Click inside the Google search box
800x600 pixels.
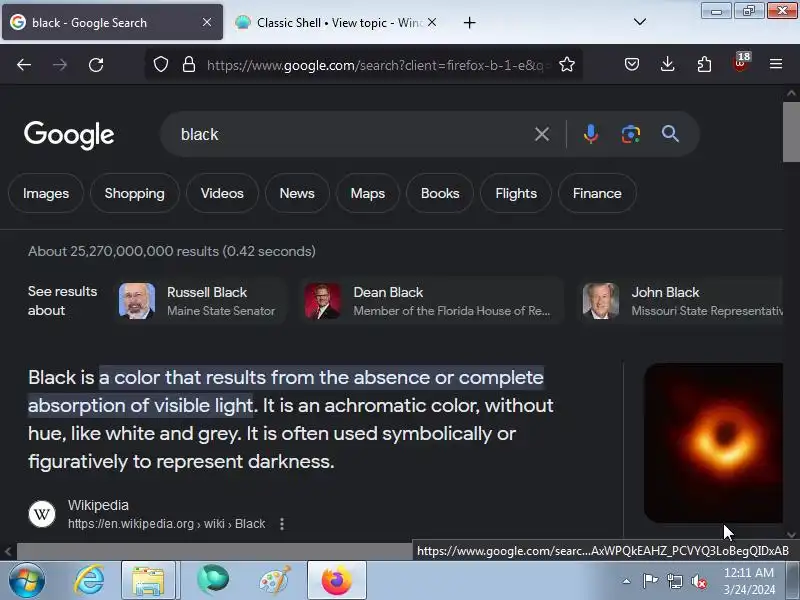pos(352,134)
